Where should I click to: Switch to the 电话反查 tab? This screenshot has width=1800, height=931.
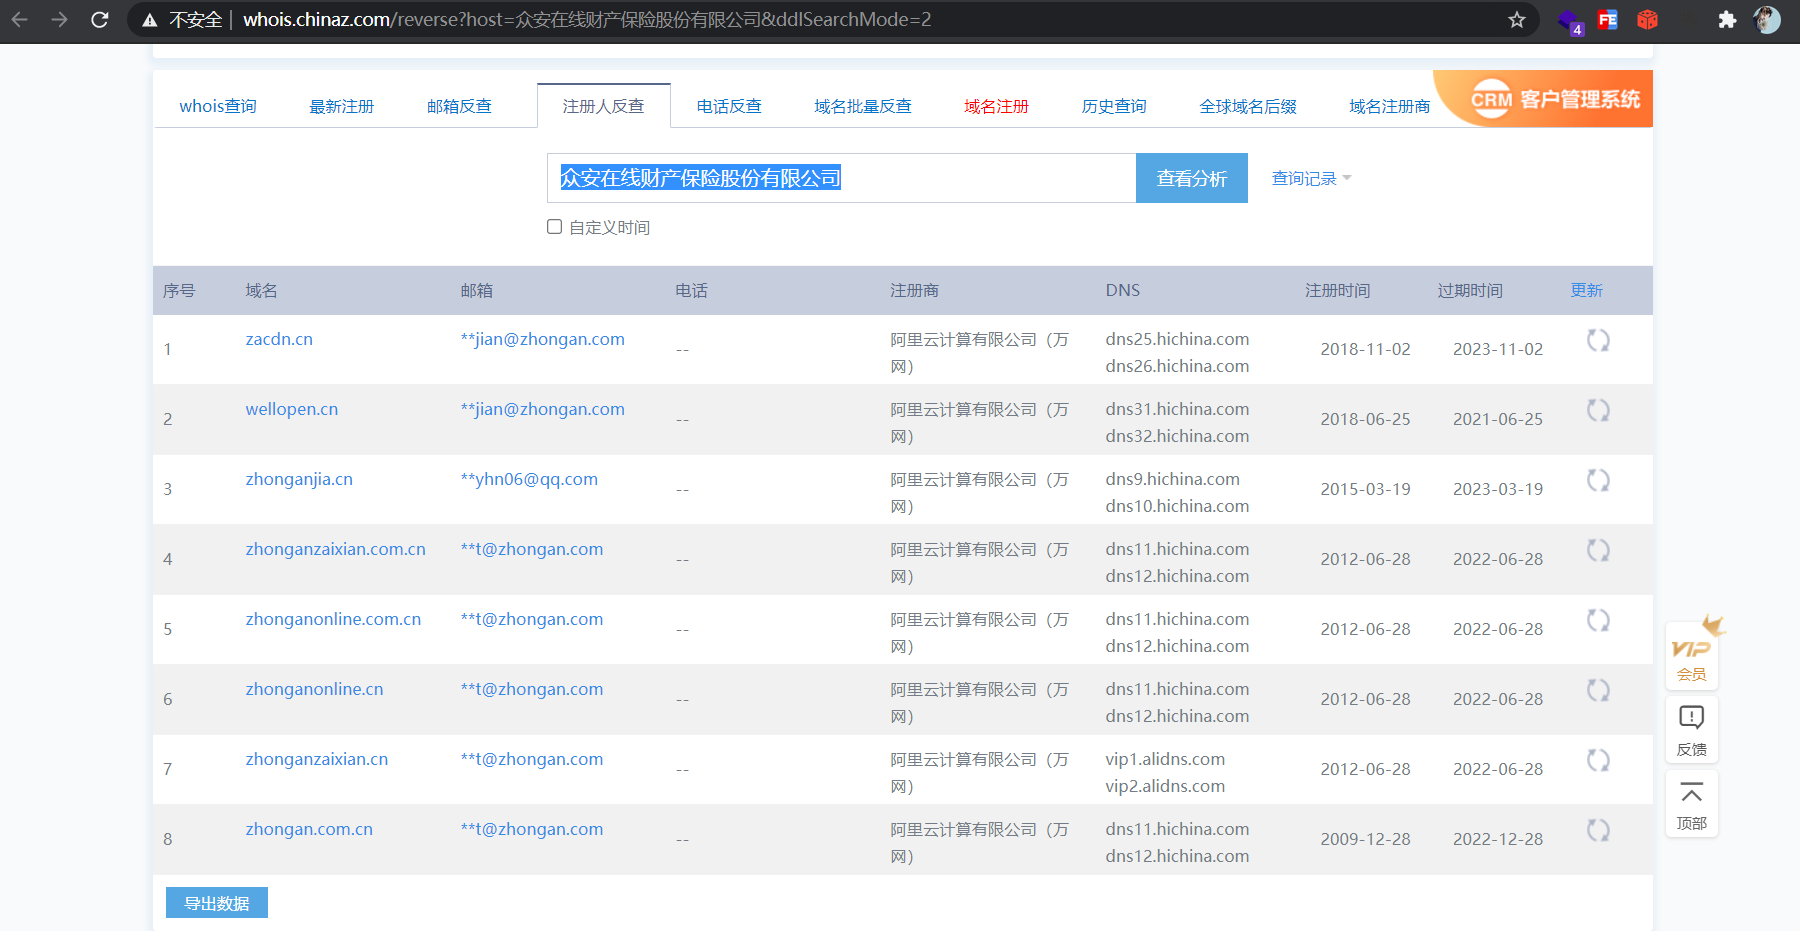click(730, 106)
